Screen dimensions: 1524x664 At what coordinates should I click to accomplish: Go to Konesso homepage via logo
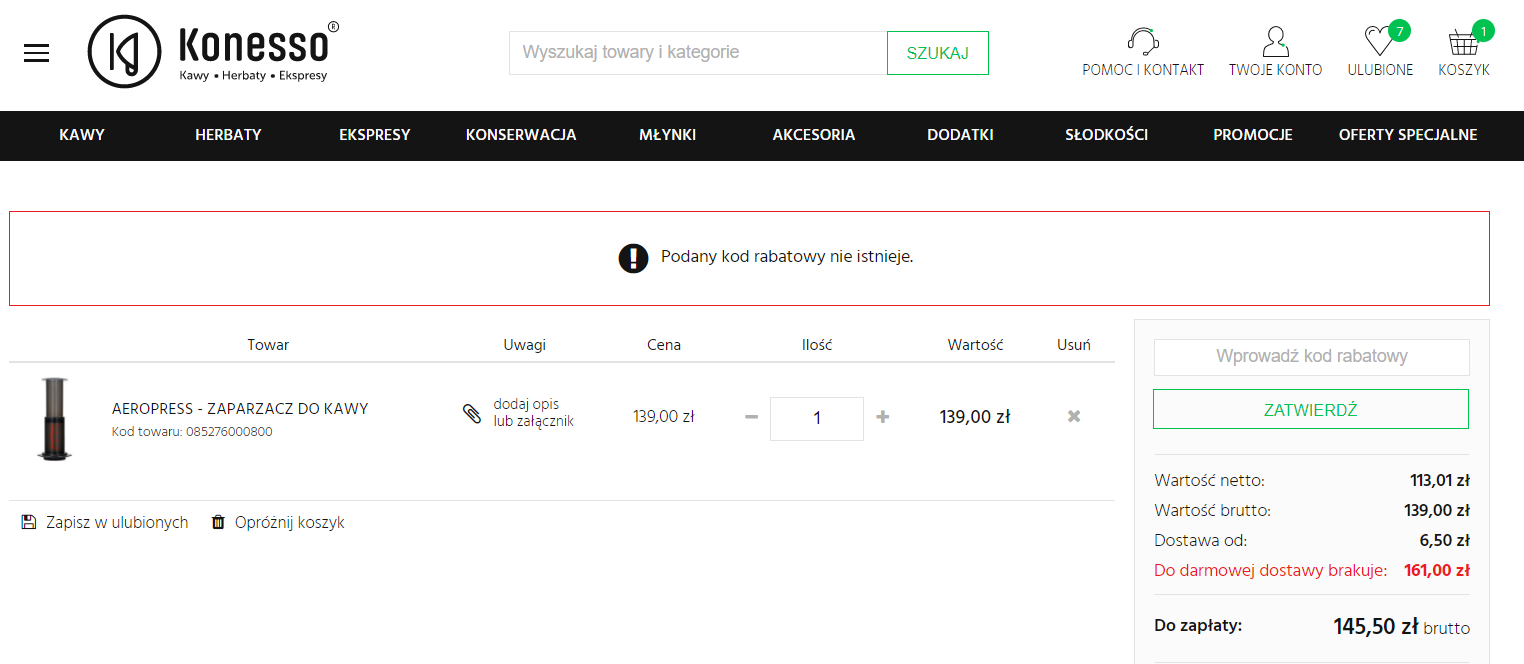click(213, 52)
